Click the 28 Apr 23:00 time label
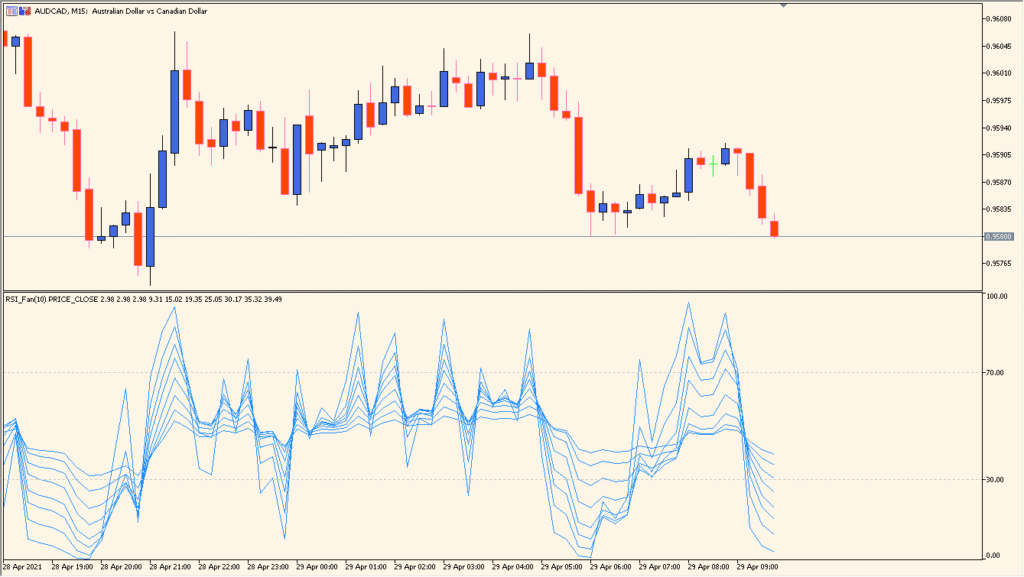This screenshot has width=1024, height=577. point(268,567)
